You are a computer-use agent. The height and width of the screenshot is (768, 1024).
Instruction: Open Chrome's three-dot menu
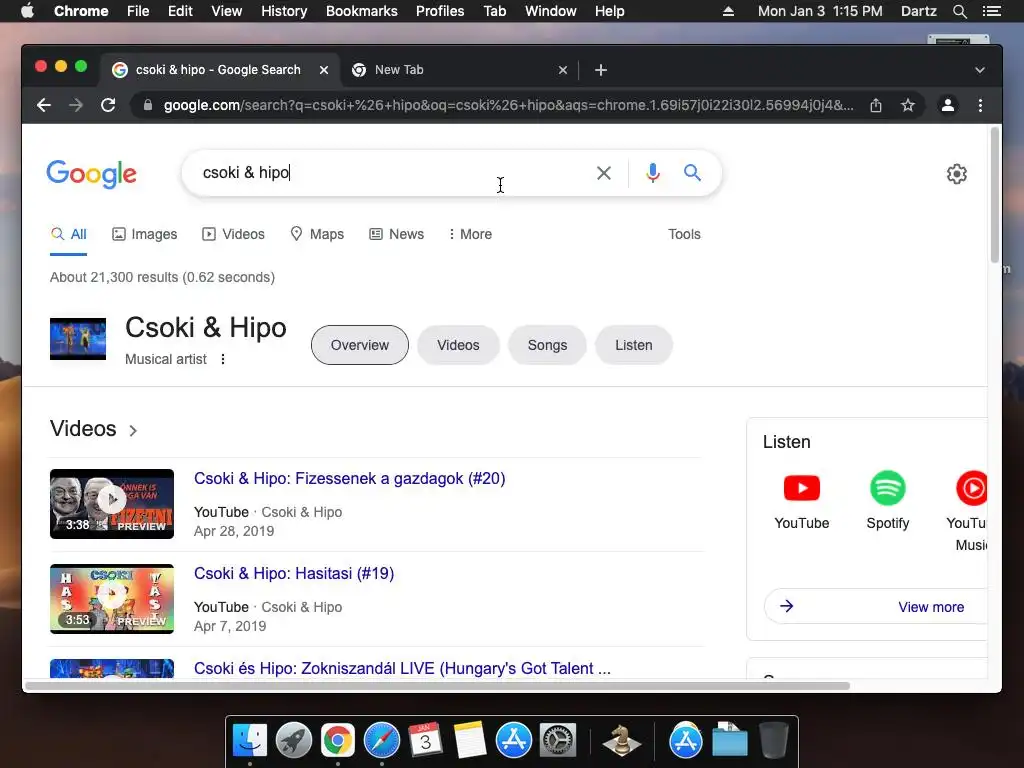980,105
